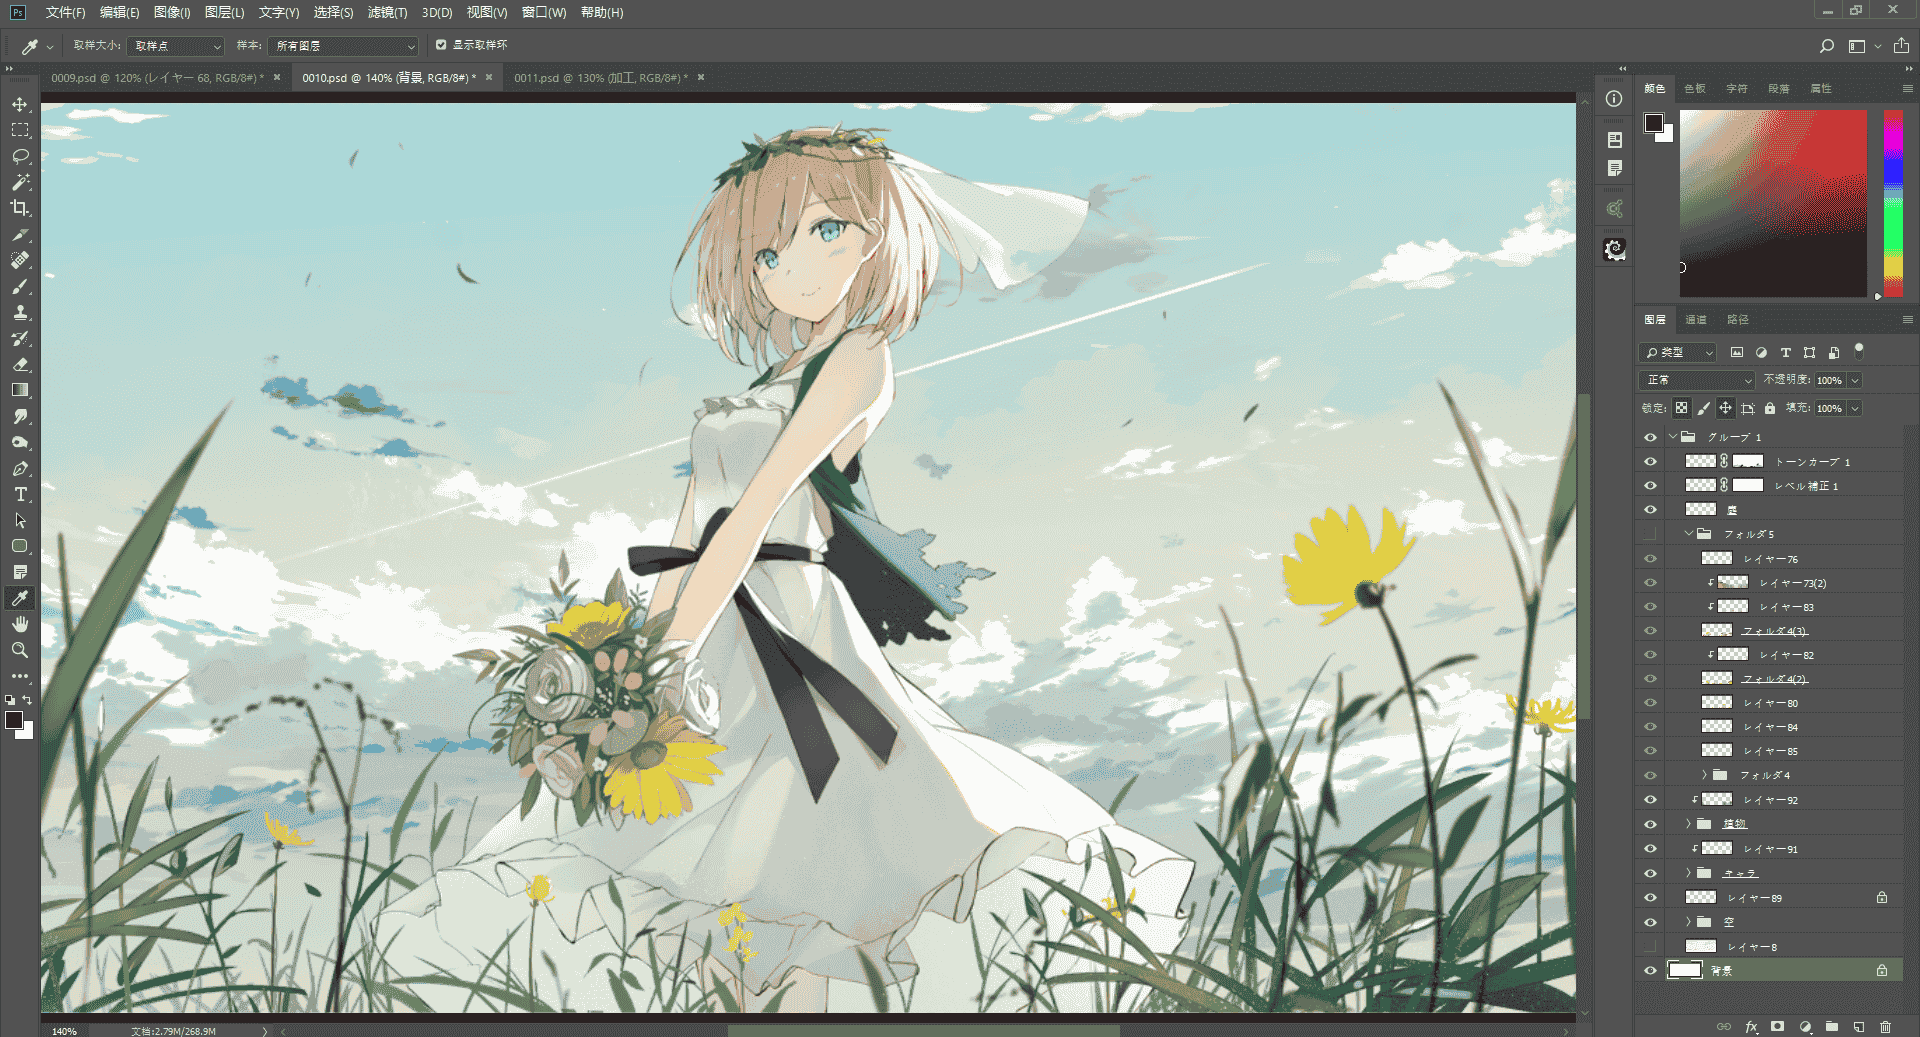This screenshot has width=1920, height=1037.
Task: Select the Clone Stamp tool
Action: pyautogui.click(x=20, y=312)
